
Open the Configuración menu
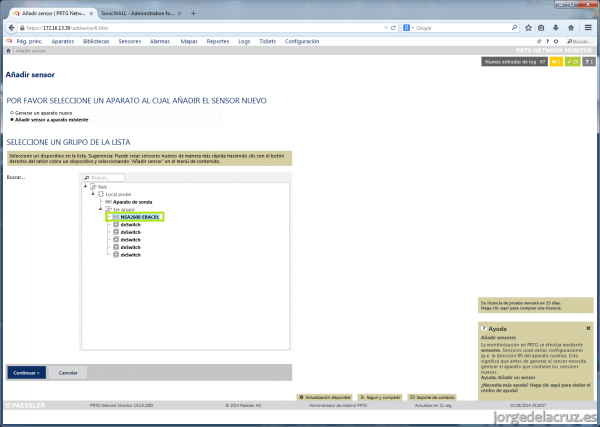coord(302,41)
